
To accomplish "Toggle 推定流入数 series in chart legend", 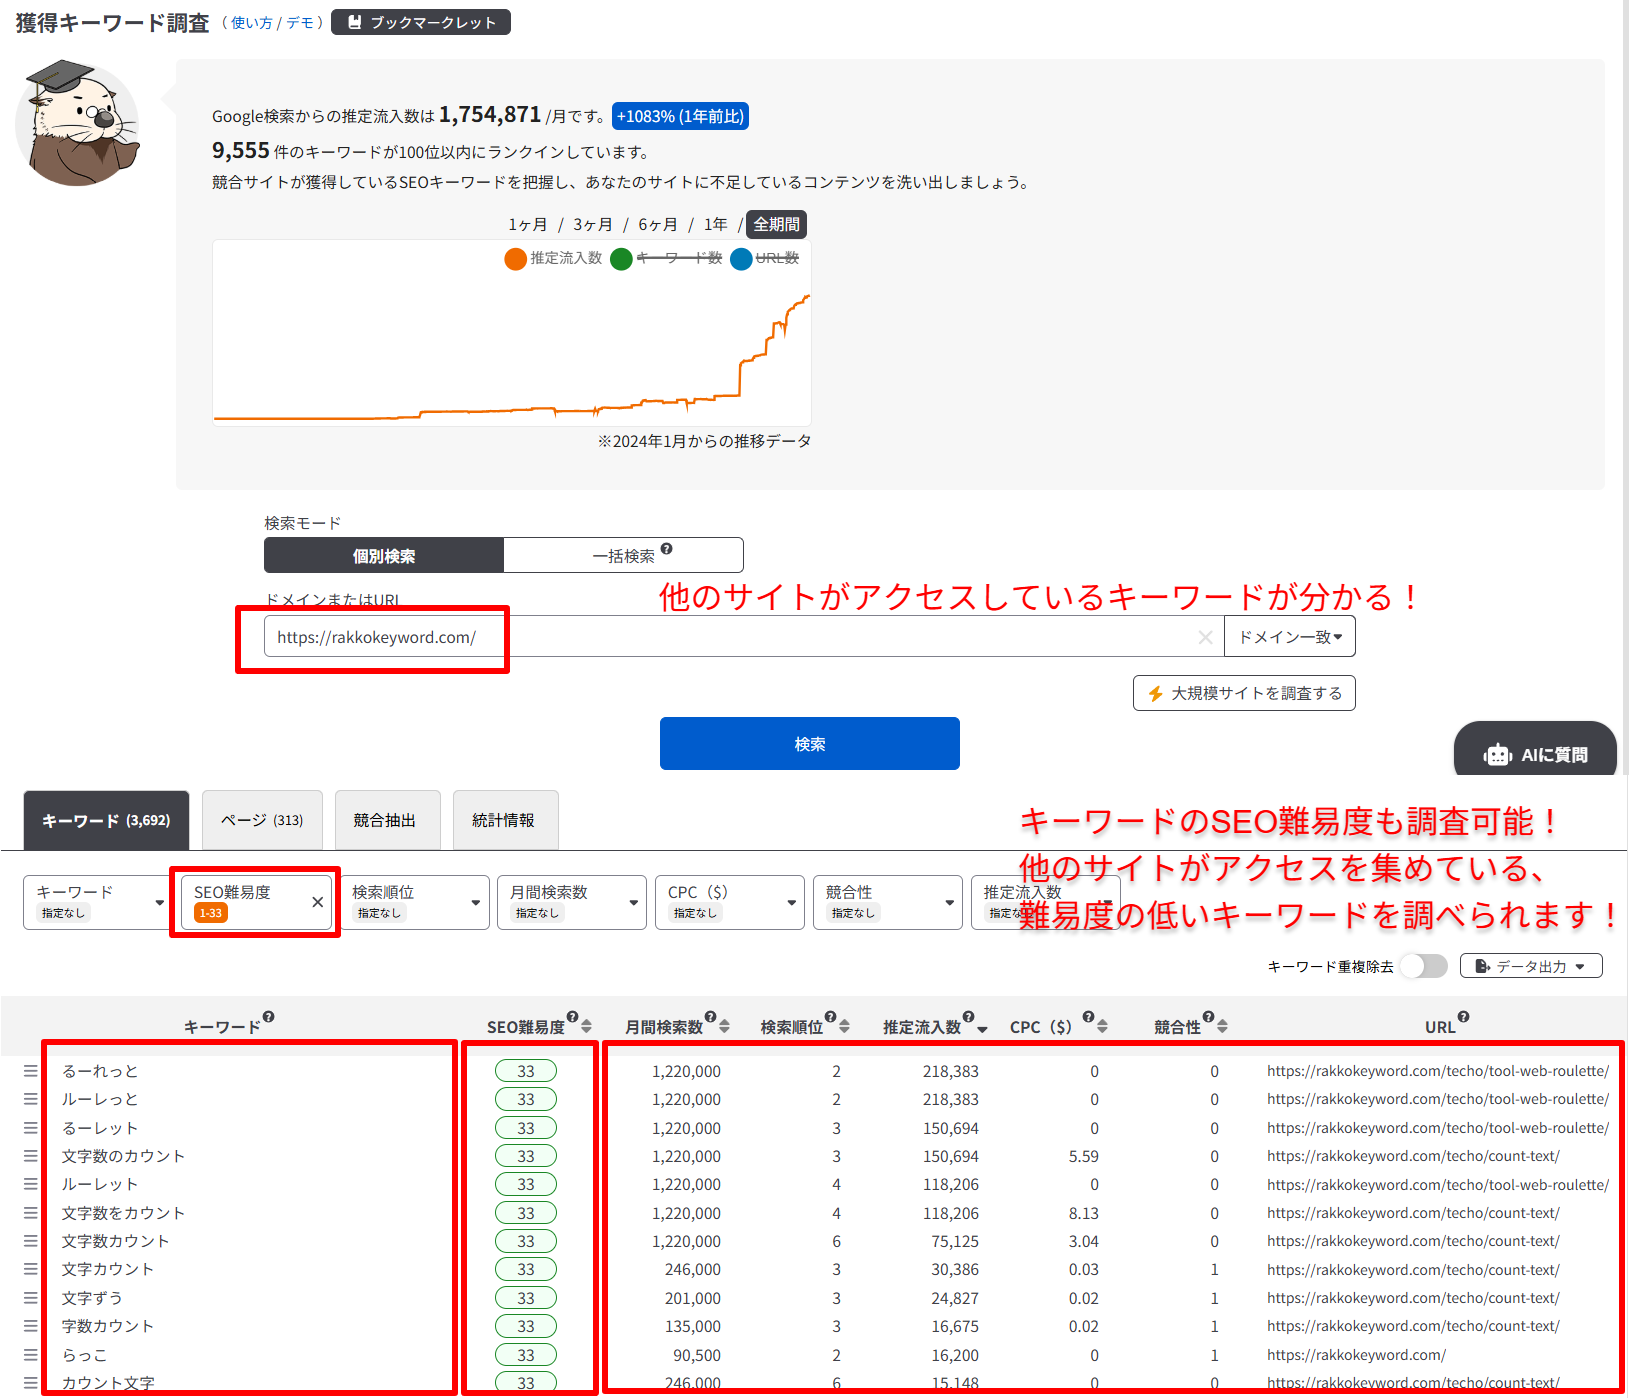I will pyautogui.click(x=554, y=259).
